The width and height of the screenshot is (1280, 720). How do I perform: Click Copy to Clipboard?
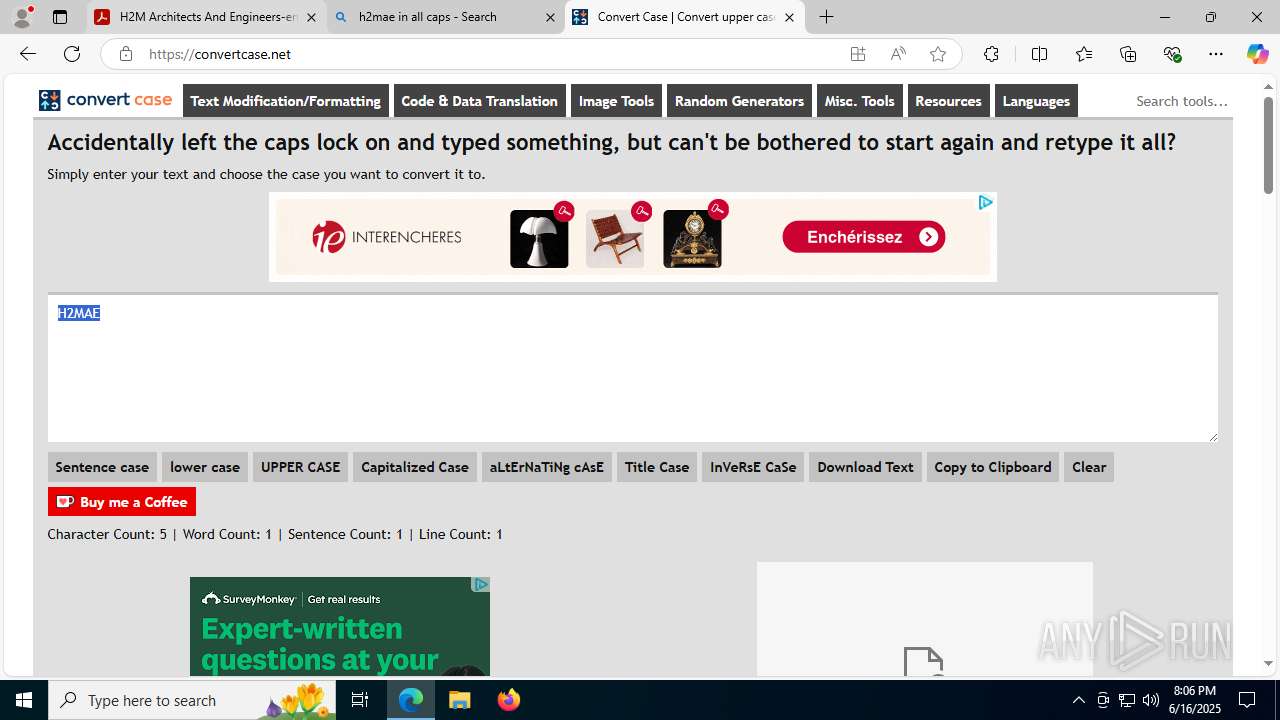pos(993,467)
